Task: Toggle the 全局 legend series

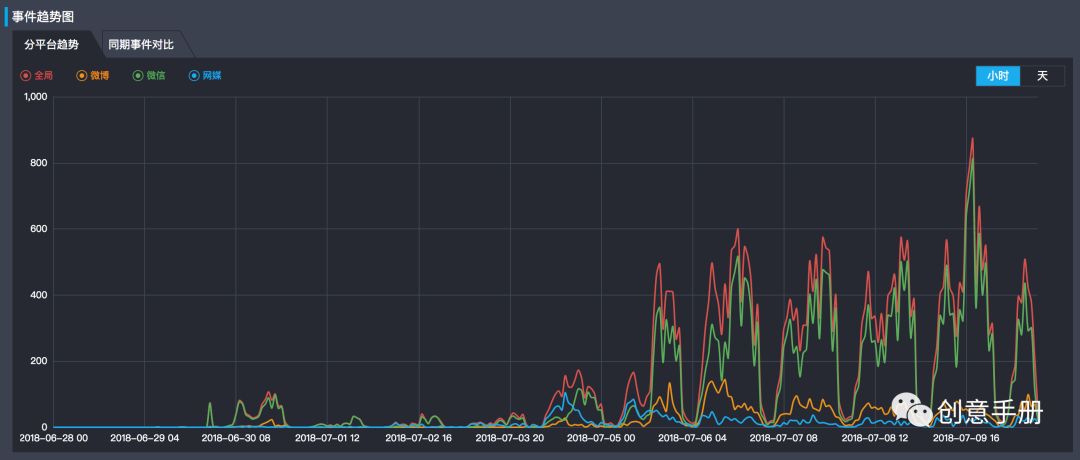Action: point(37,76)
